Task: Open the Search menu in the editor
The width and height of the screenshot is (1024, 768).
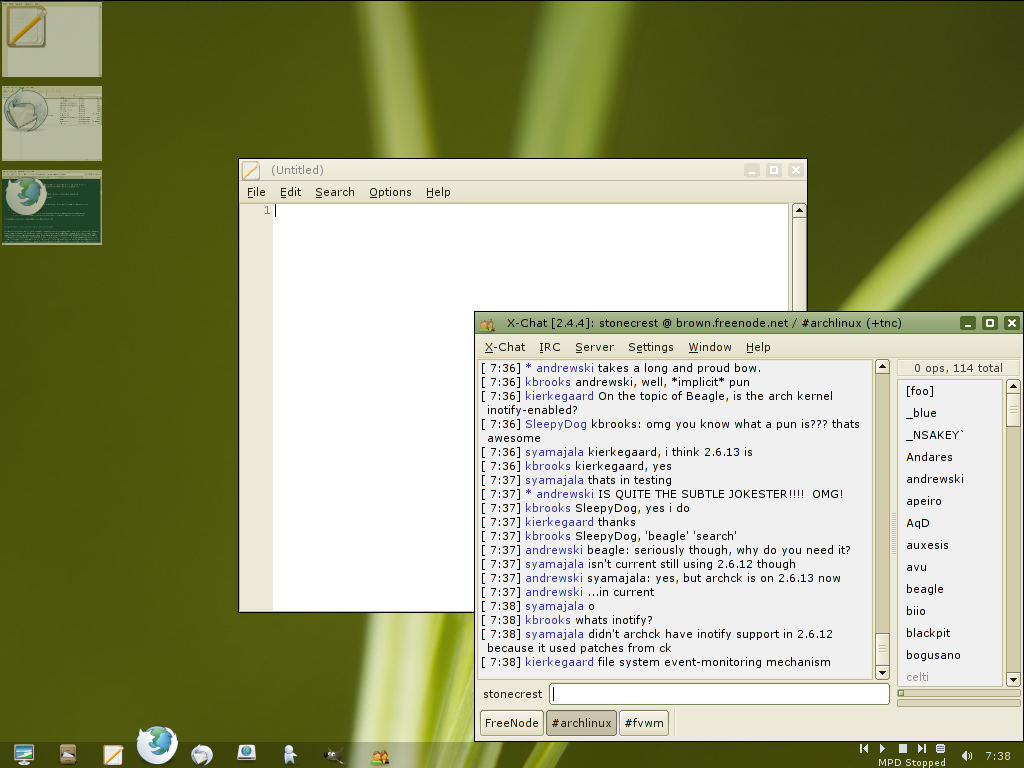Action: pos(335,192)
